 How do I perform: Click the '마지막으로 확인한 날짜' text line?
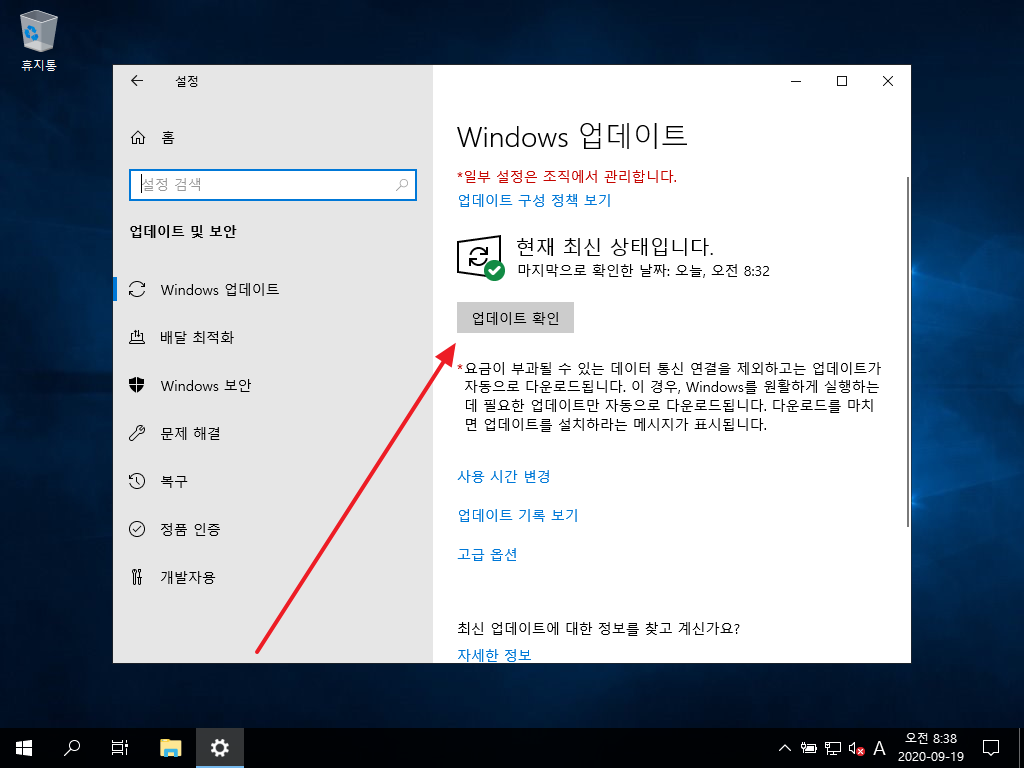[643, 270]
